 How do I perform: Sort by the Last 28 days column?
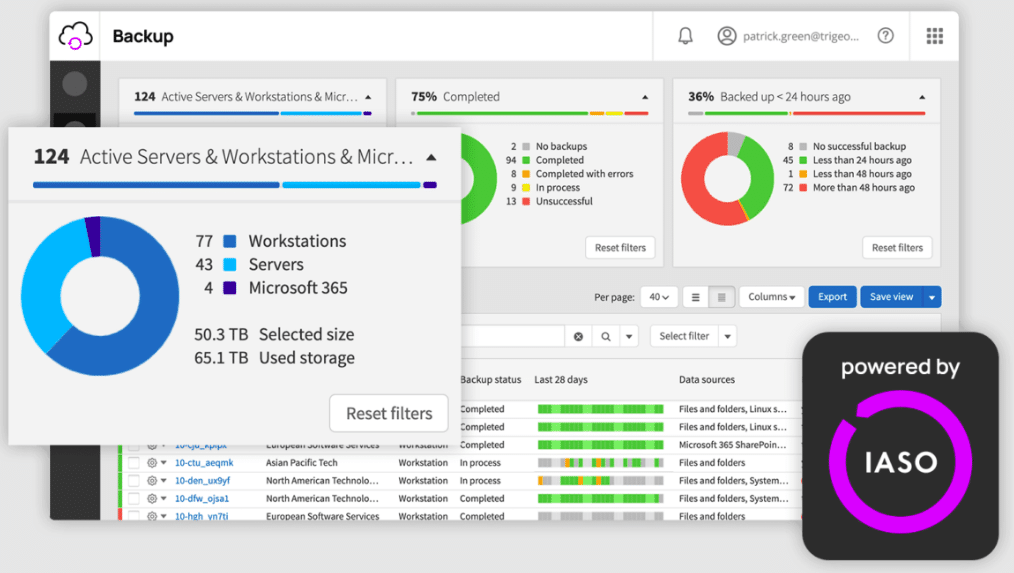(x=561, y=380)
